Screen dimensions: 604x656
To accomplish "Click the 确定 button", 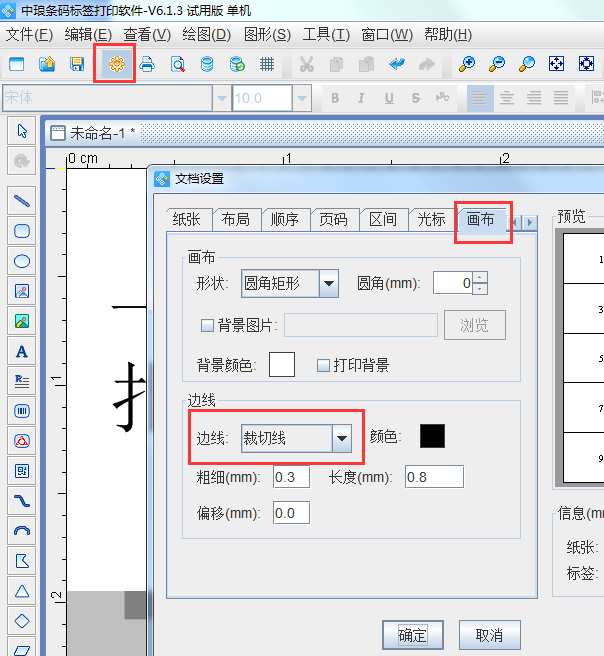I will pyautogui.click(x=413, y=636).
